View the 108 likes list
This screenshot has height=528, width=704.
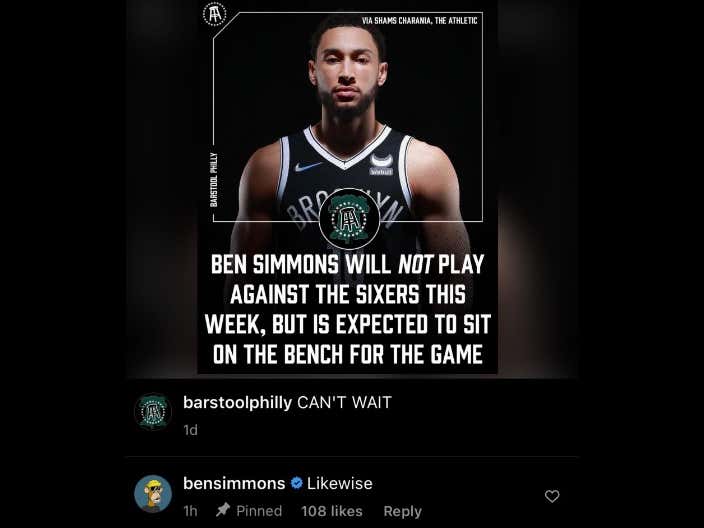coord(332,511)
